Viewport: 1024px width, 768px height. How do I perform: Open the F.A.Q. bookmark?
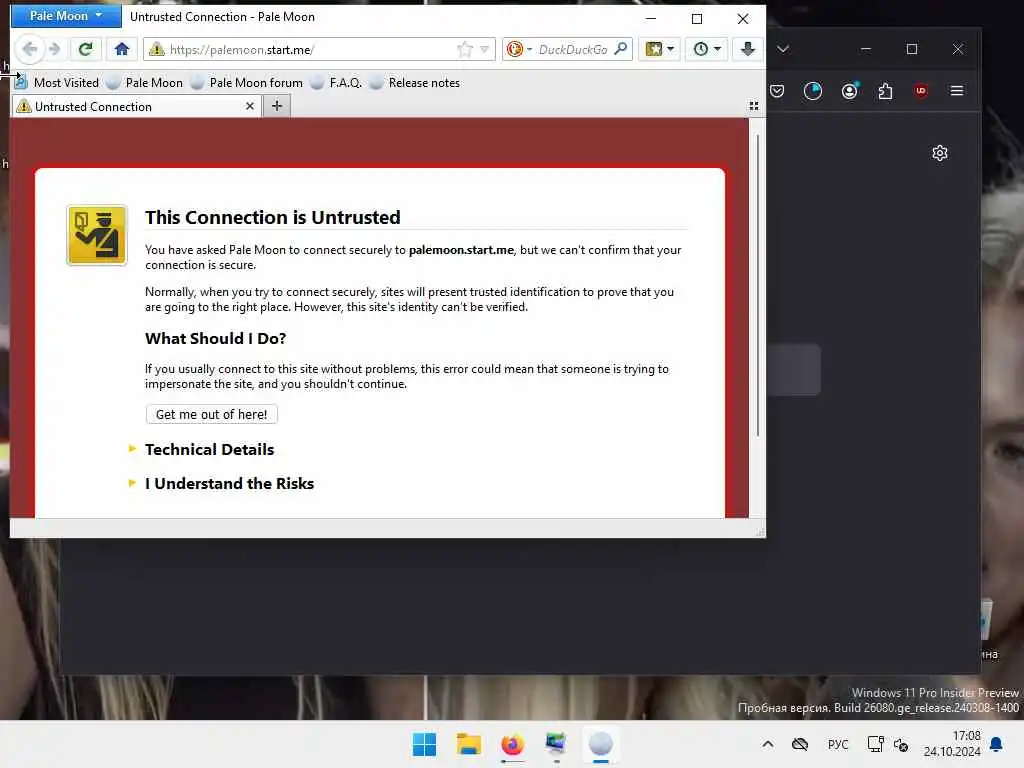(336, 83)
